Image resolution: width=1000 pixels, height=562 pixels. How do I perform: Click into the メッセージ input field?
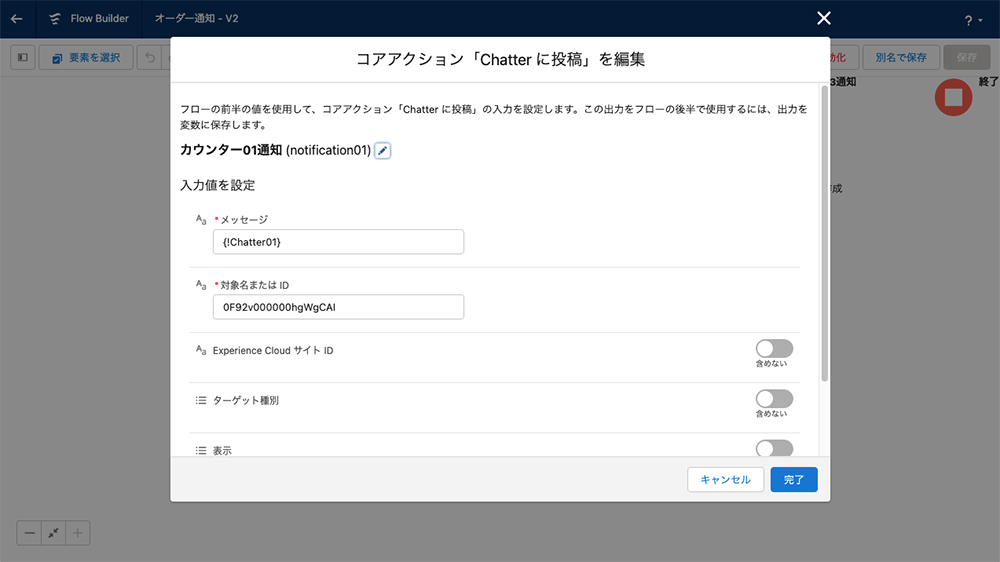coord(338,242)
